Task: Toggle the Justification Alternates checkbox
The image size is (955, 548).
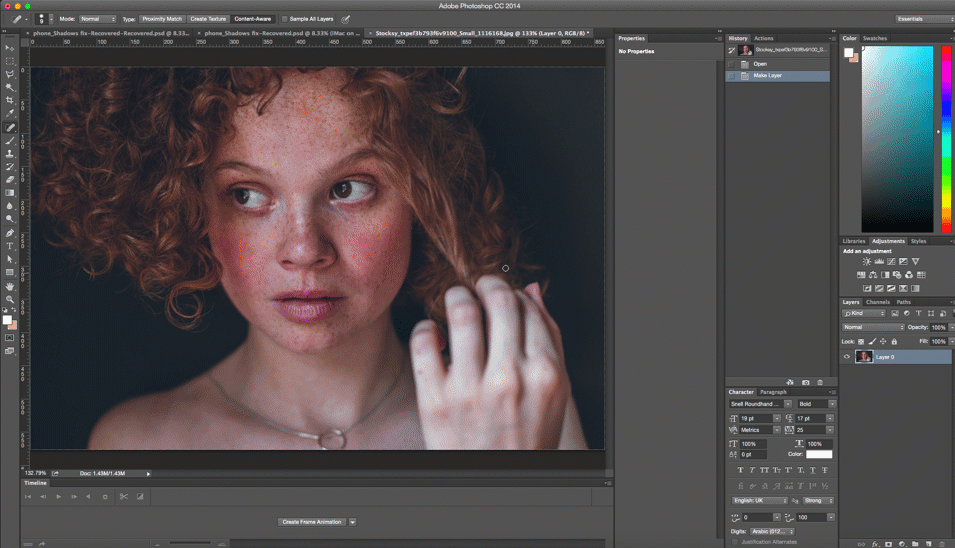Action: coord(735,541)
